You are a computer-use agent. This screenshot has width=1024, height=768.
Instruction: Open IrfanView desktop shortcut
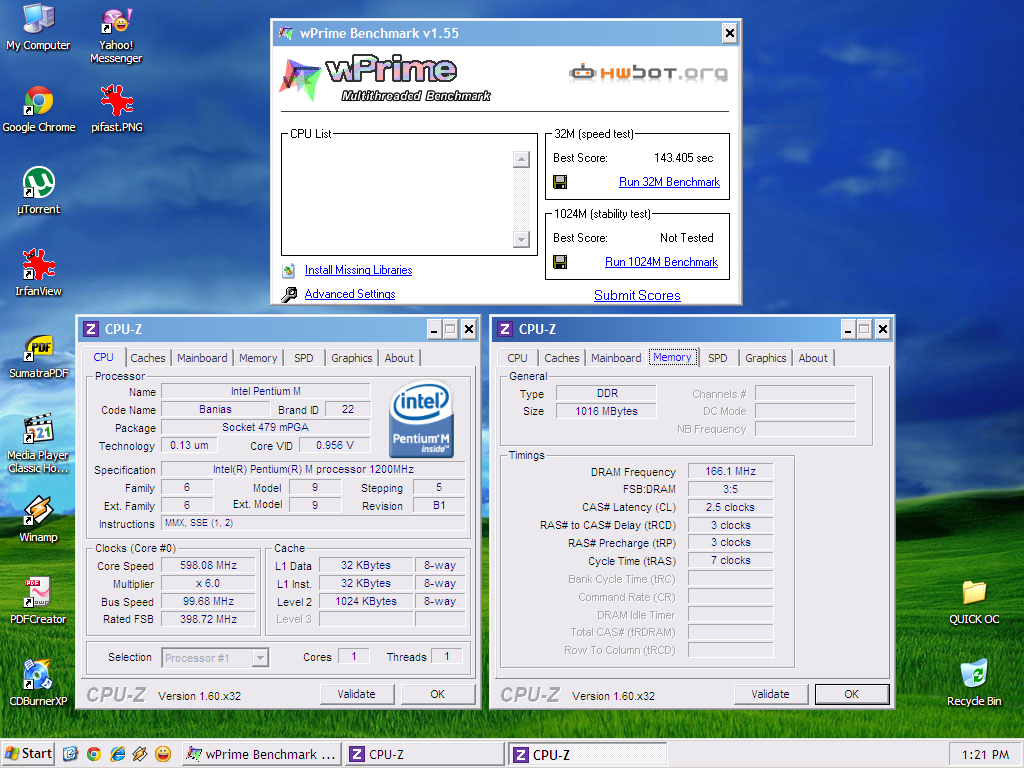point(39,273)
